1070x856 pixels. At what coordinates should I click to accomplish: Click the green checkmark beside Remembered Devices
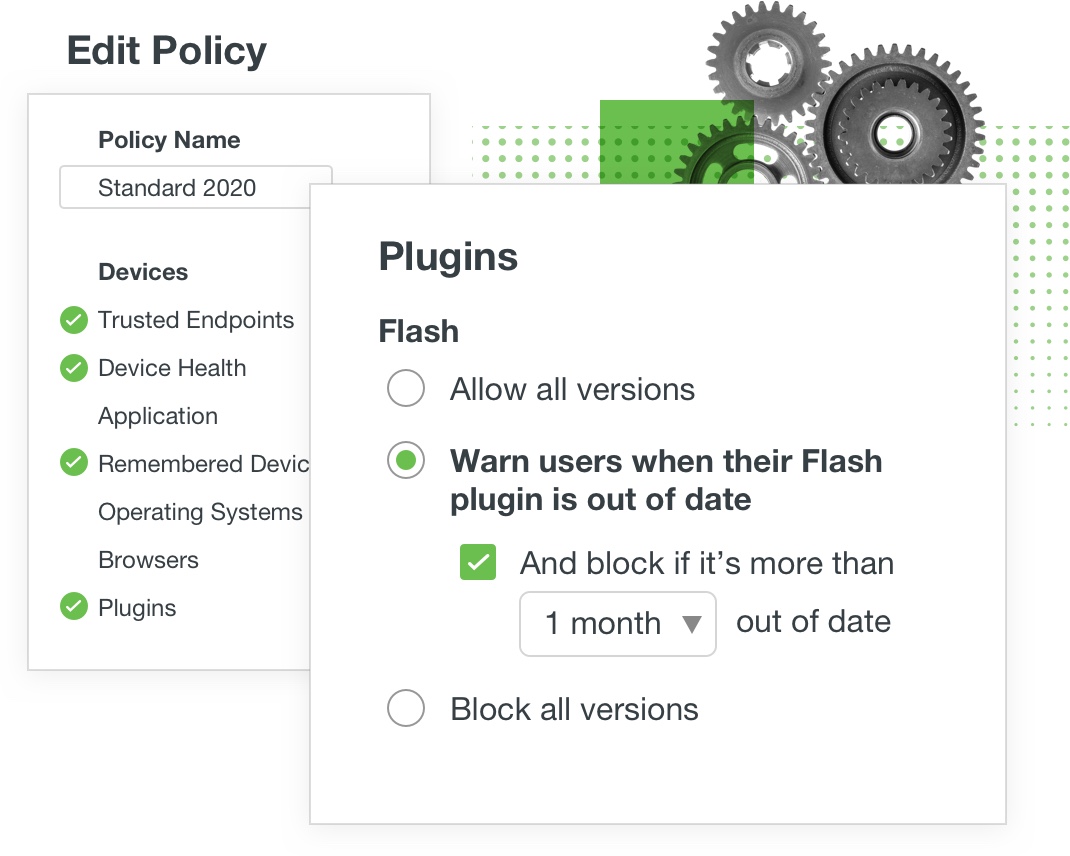click(74, 464)
